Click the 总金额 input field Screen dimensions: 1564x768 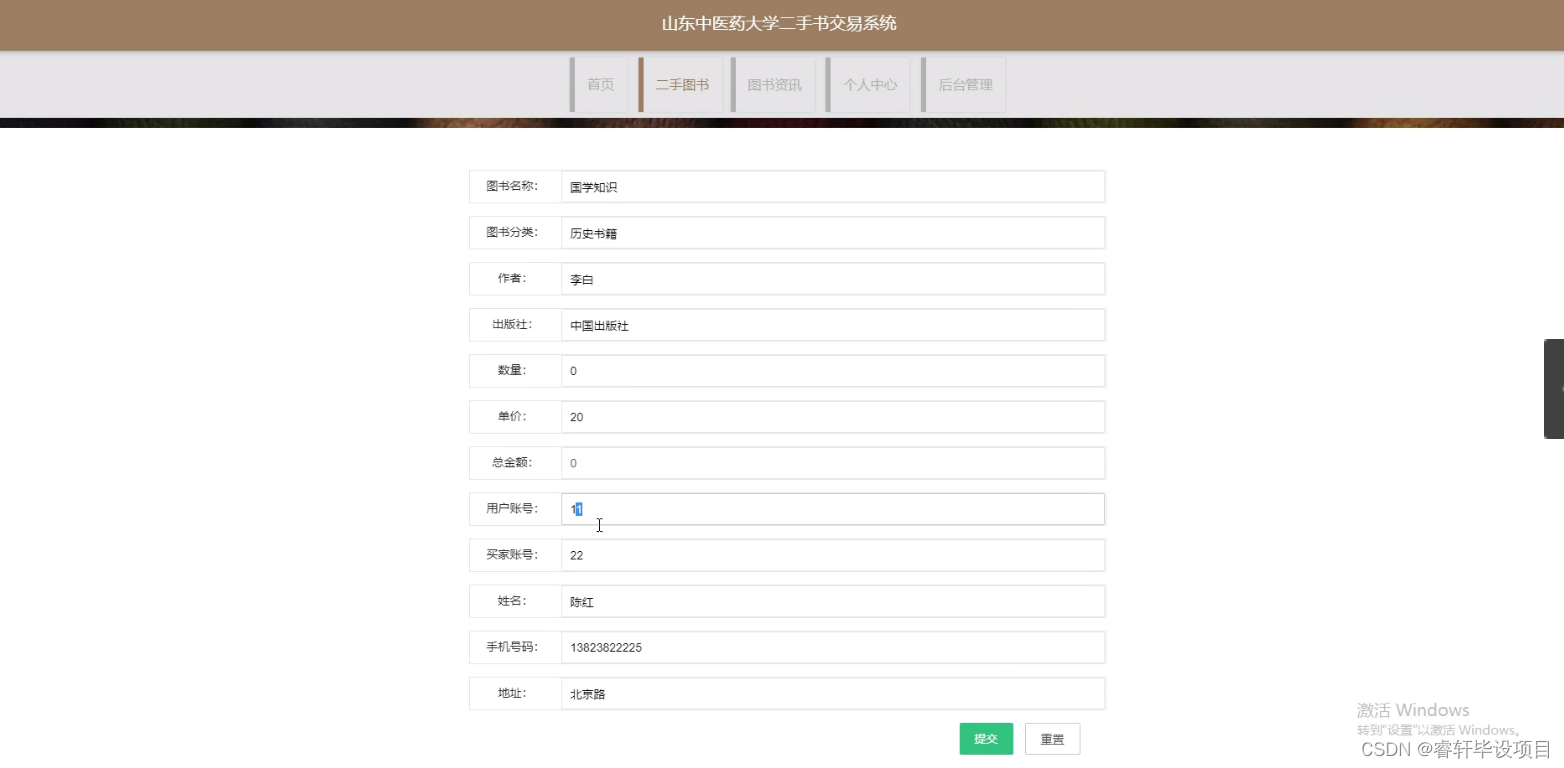coord(832,462)
